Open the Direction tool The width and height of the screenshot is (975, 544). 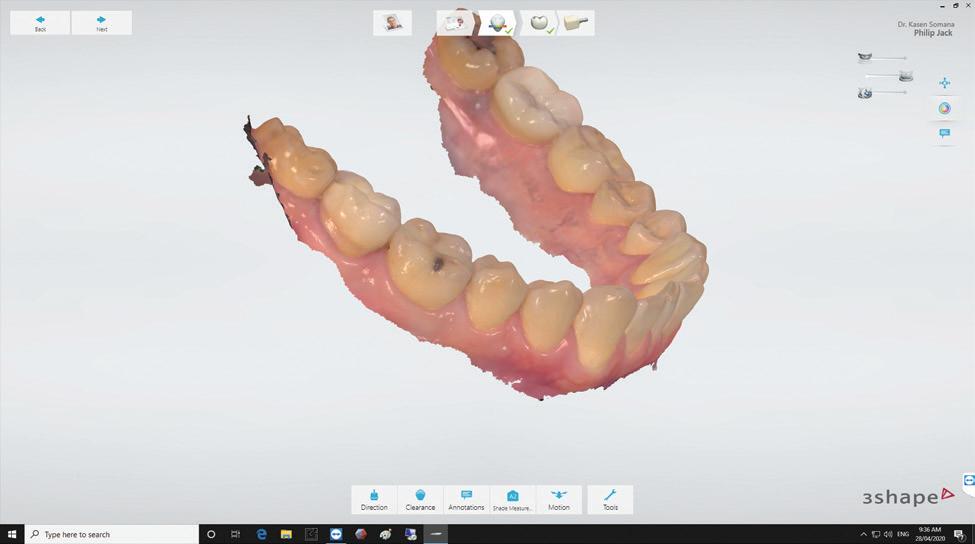374,499
